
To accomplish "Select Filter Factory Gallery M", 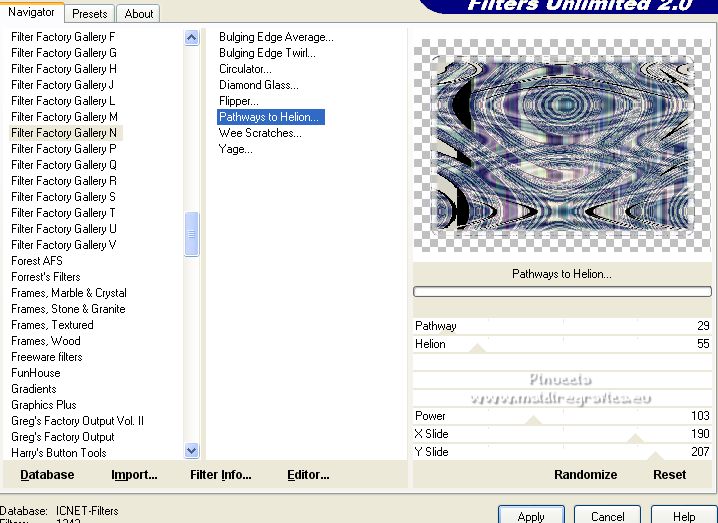I will tap(65, 117).
